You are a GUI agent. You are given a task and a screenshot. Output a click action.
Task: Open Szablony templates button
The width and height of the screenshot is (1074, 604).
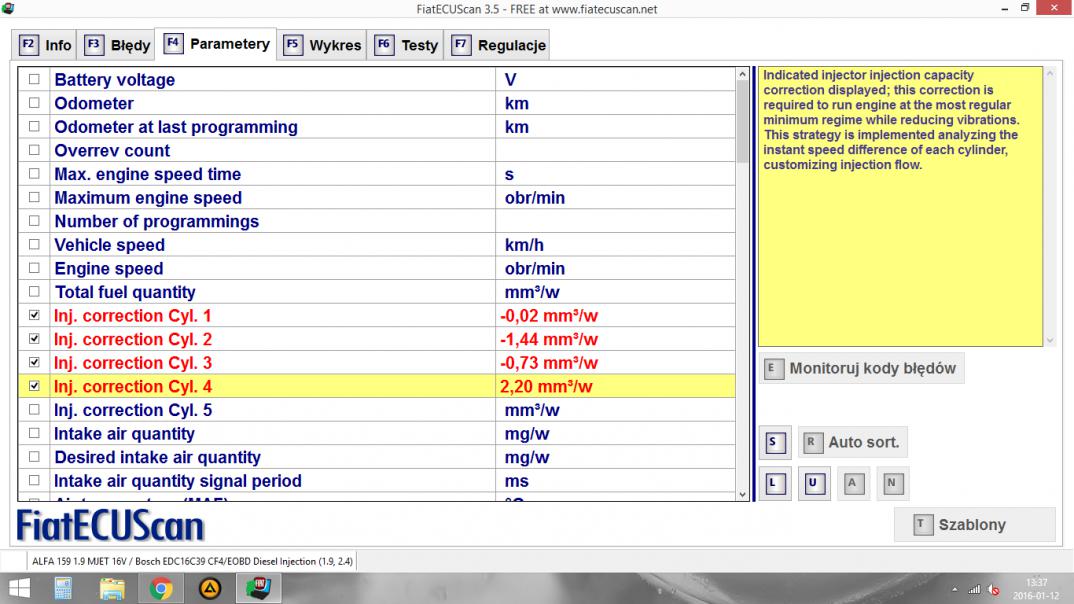(x=974, y=525)
